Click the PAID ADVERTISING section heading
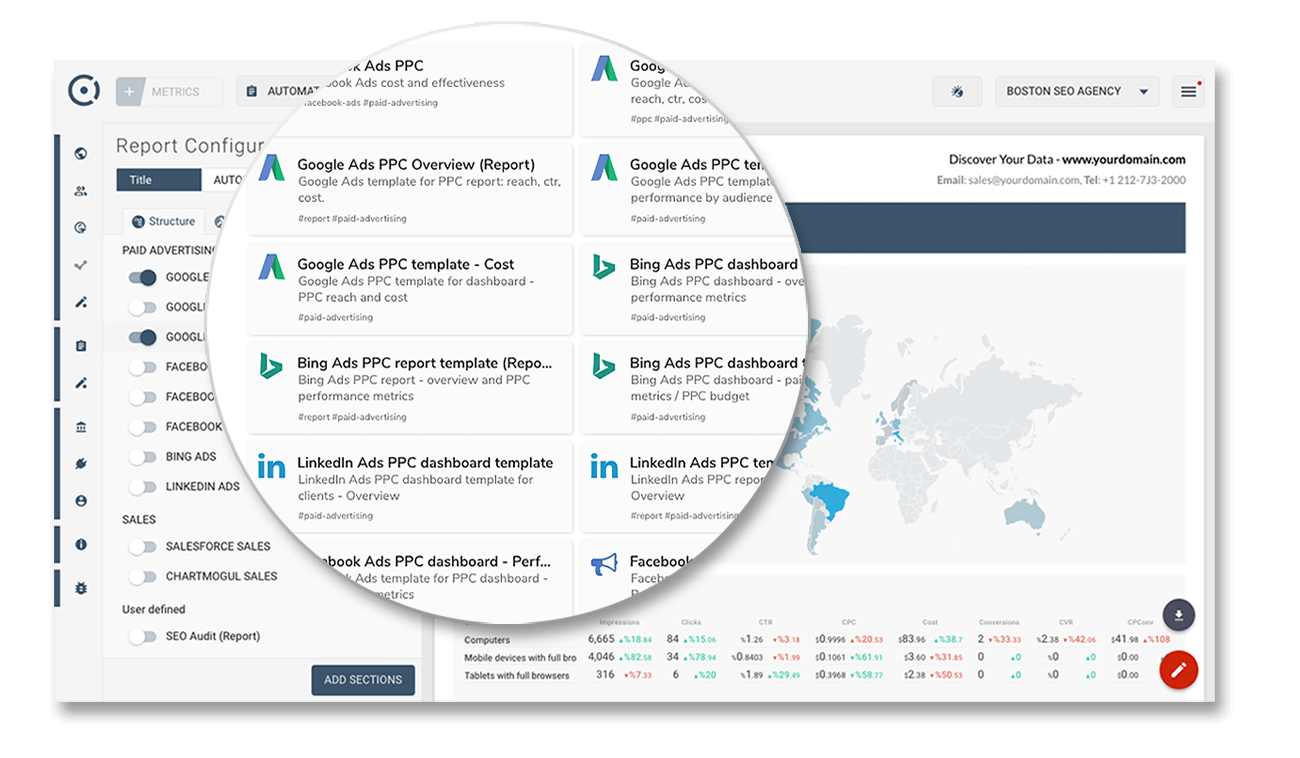Image resolution: width=1300 pixels, height=758 pixels. tap(169, 250)
